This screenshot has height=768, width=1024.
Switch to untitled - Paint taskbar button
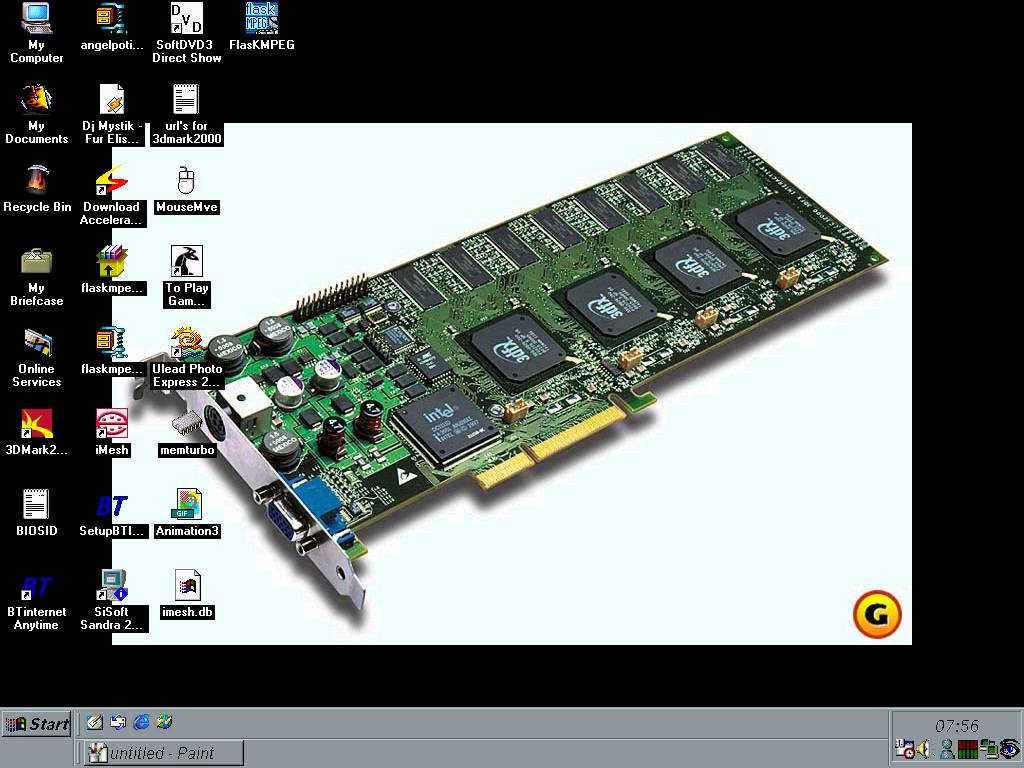[163, 753]
